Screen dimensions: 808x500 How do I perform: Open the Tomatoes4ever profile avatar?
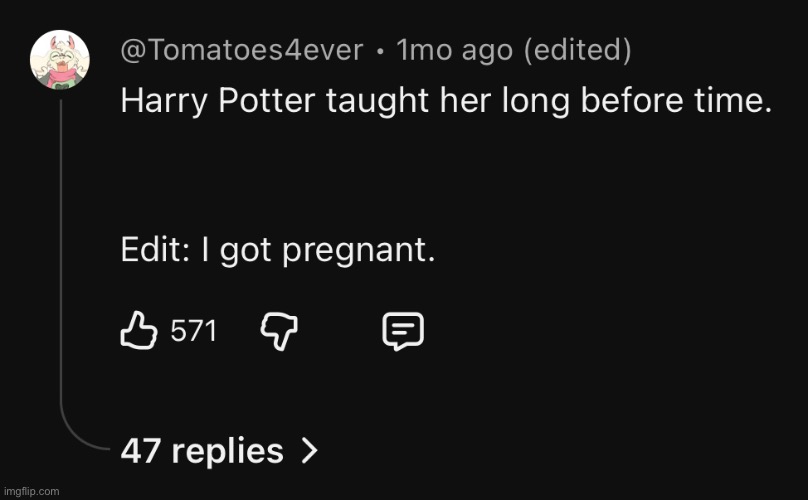[x=61, y=59]
